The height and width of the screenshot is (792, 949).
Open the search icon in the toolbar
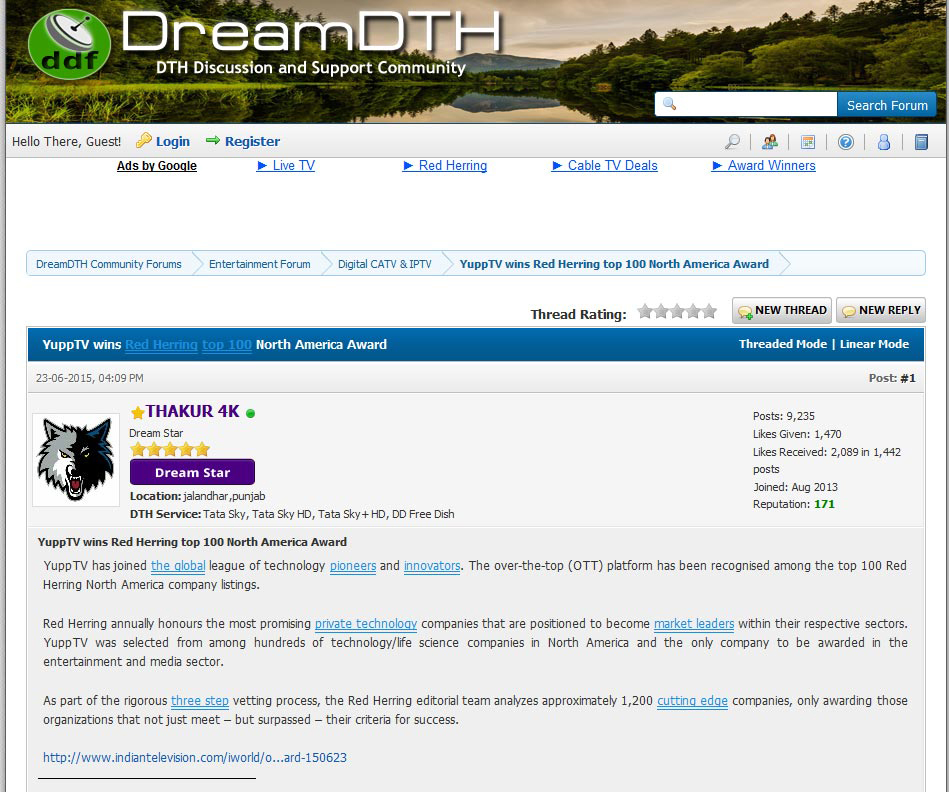tap(732, 142)
